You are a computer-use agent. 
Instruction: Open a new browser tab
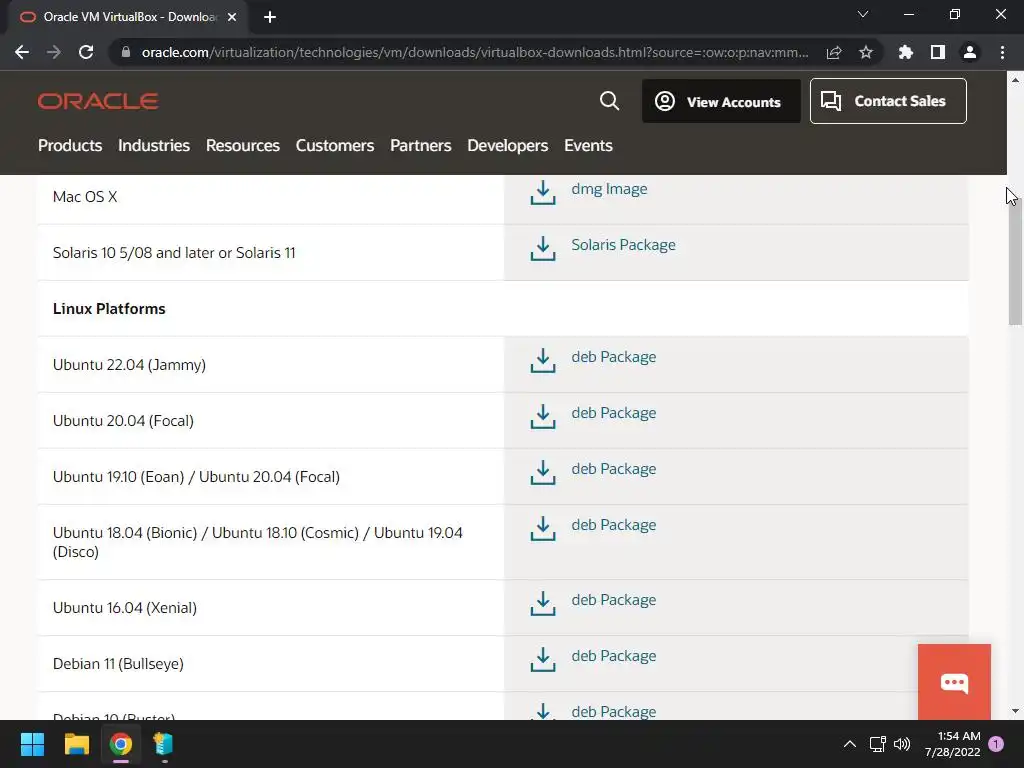coord(270,17)
